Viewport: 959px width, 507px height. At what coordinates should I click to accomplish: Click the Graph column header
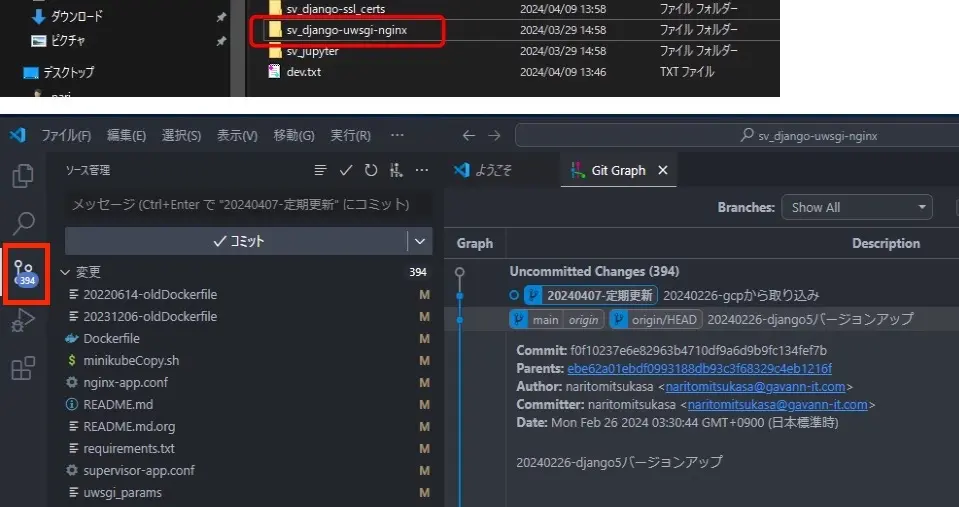(x=475, y=243)
